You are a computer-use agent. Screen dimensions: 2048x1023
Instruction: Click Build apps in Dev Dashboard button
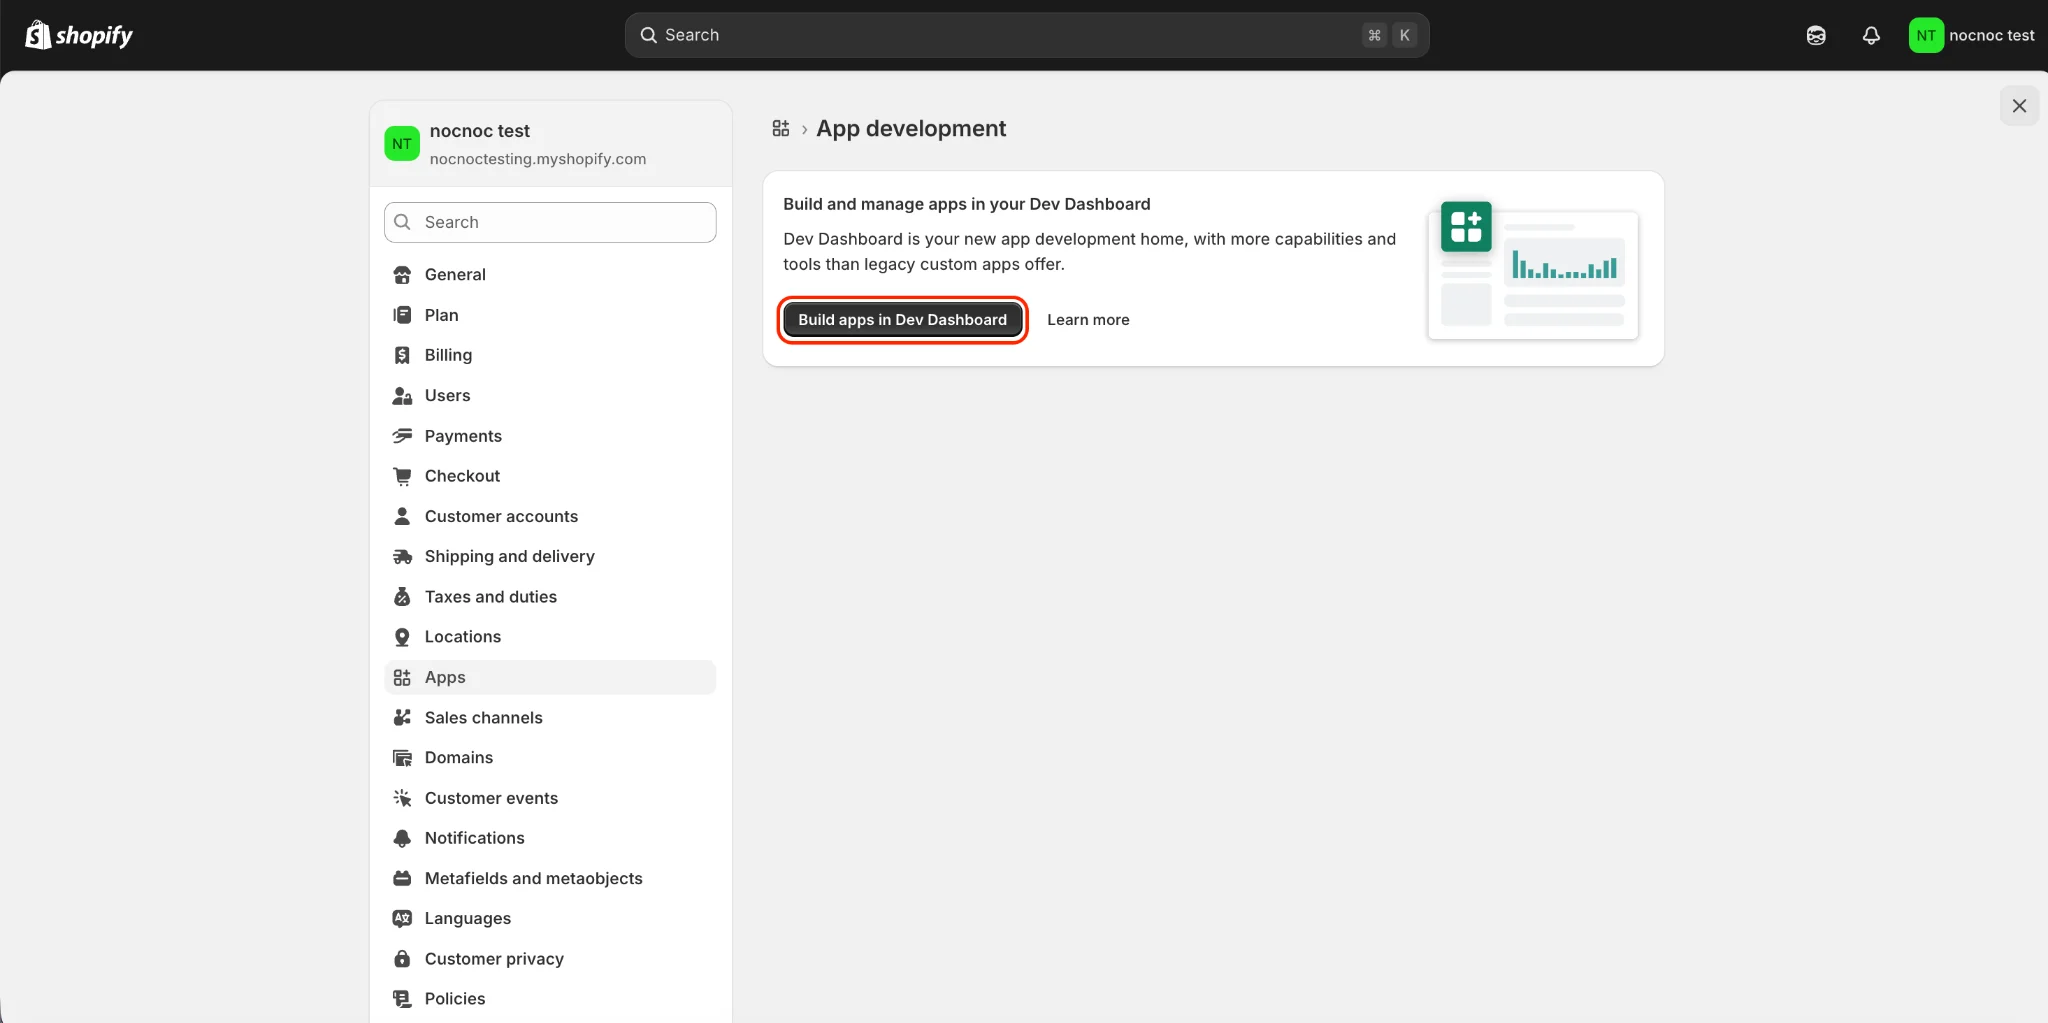point(902,320)
